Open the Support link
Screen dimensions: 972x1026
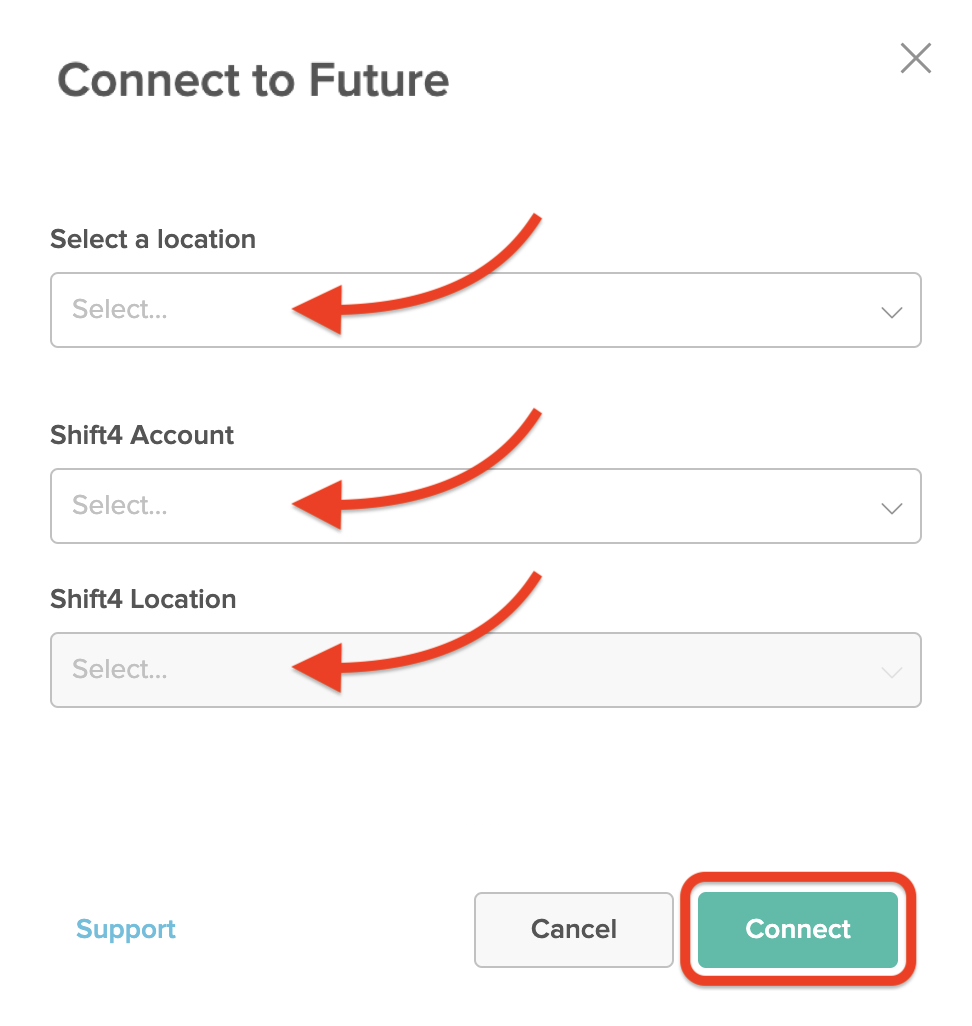126,930
